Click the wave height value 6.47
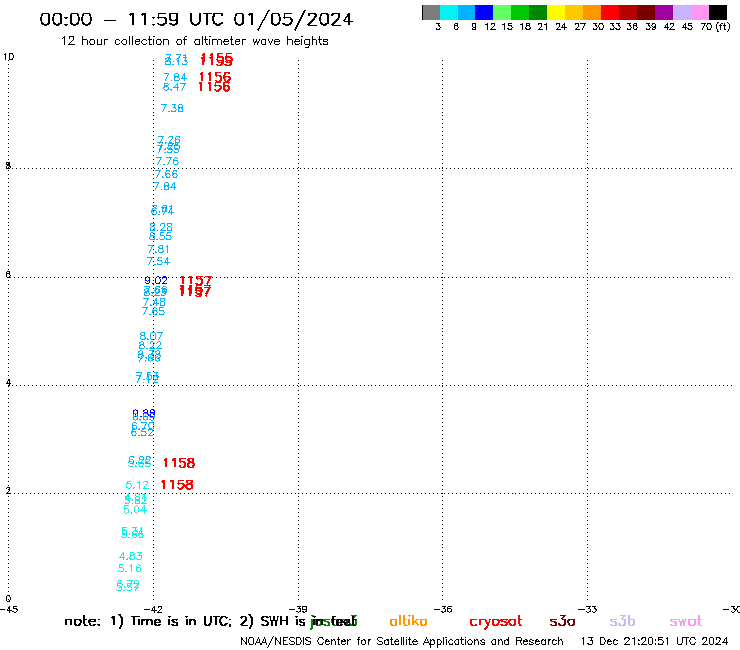 point(174,87)
